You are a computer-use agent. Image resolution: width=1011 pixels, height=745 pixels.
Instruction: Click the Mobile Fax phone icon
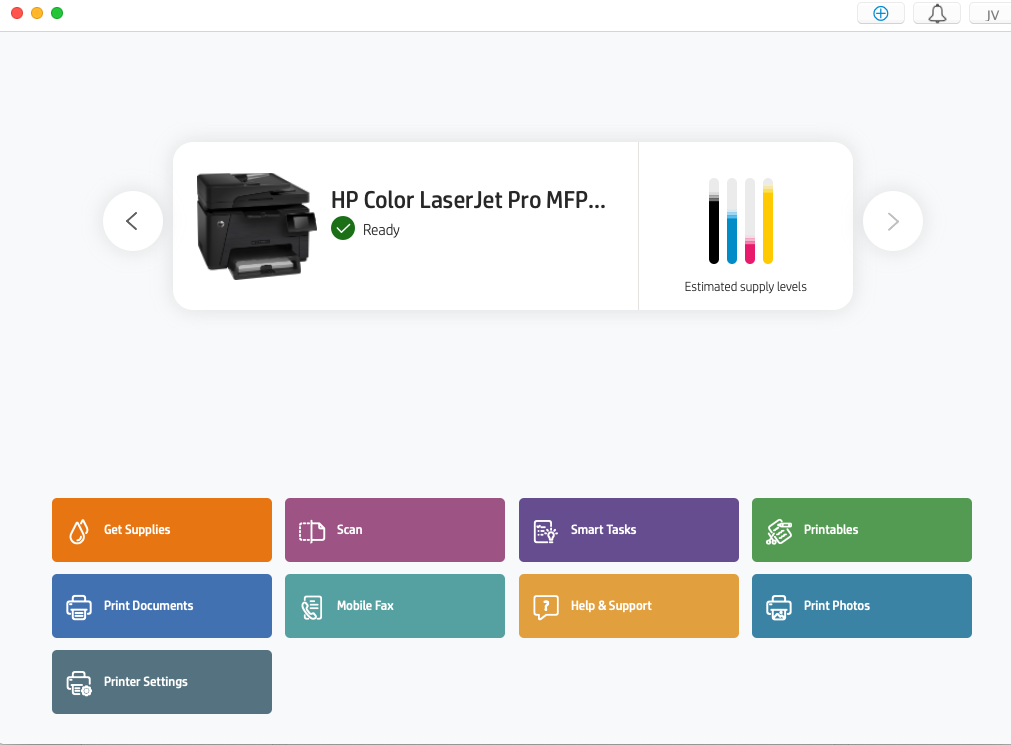312,608
